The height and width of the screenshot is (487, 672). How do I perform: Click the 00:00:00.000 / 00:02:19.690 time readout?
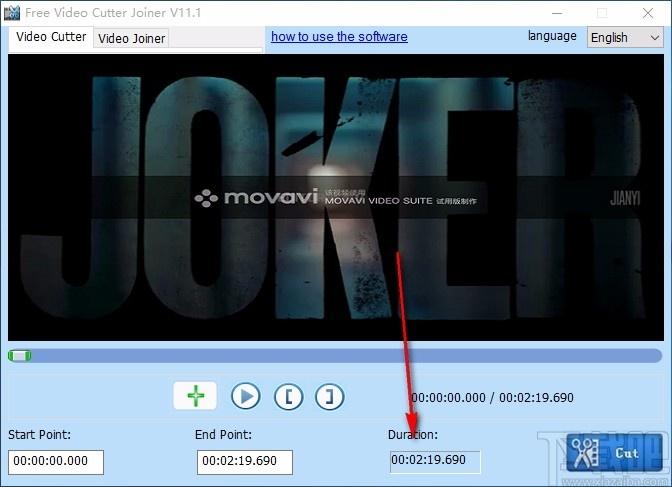click(x=492, y=397)
